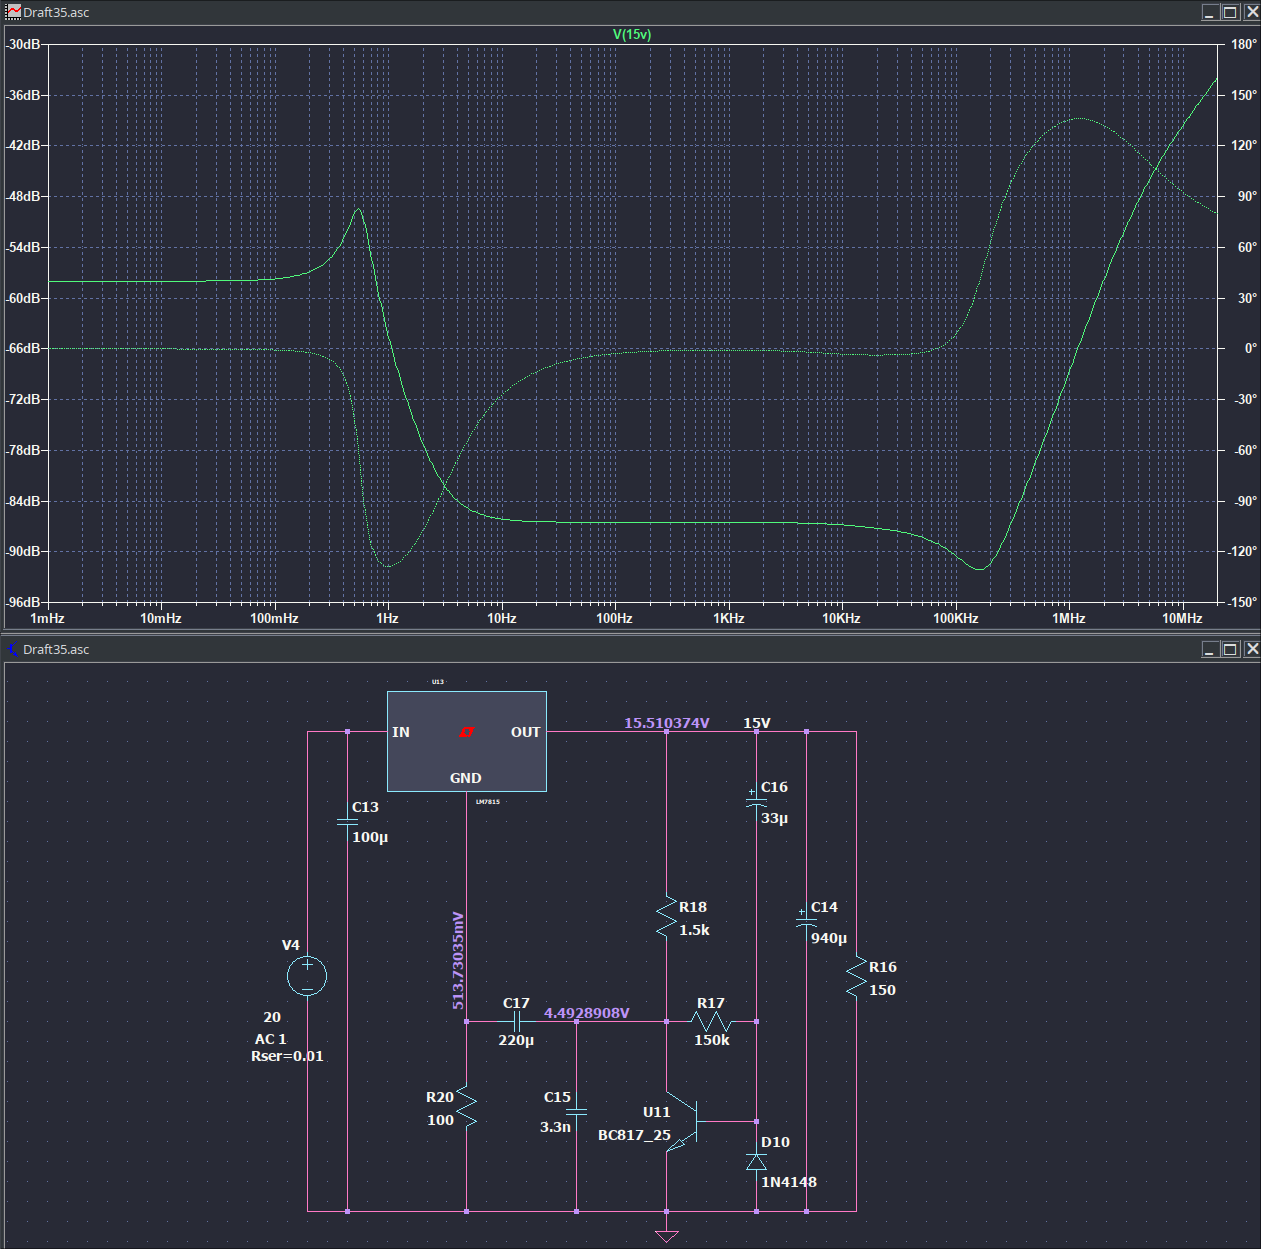Select capacitor C16 symbol
This screenshot has width=1261, height=1249.
(x=756, y=802)
